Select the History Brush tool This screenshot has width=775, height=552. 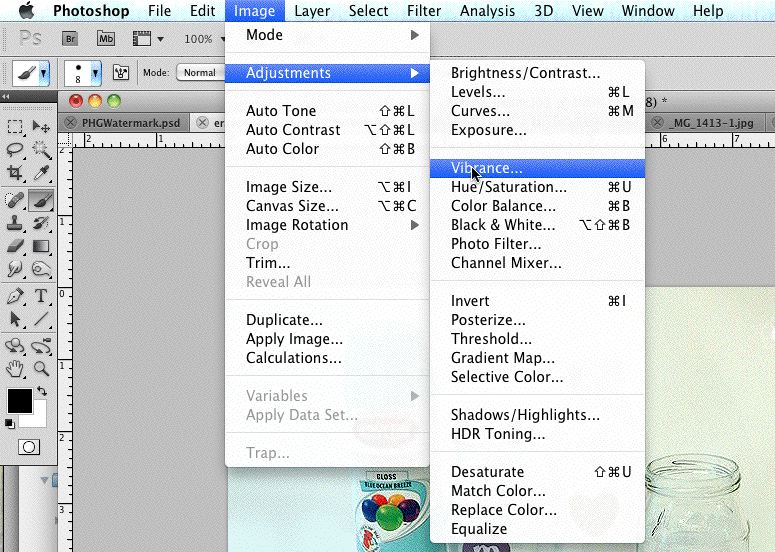click(41, 223)
